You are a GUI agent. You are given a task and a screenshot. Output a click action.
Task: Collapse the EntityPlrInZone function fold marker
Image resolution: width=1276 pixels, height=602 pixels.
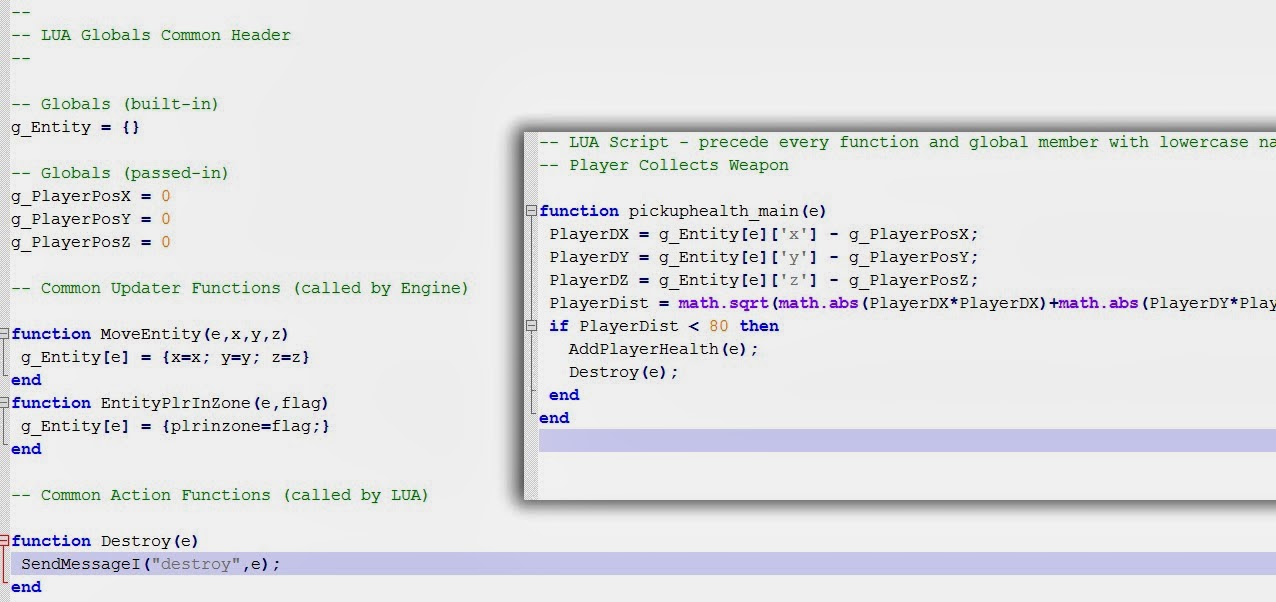pos(5,403)
